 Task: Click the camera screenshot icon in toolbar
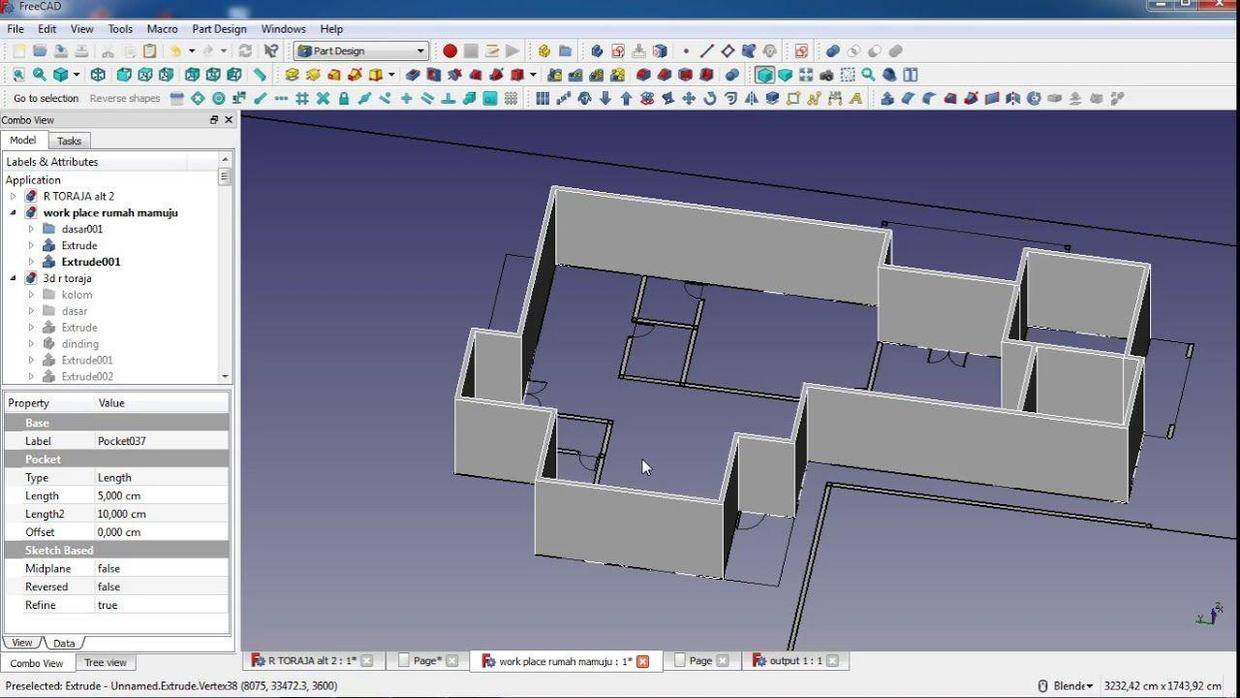click(x=827, y=75)
